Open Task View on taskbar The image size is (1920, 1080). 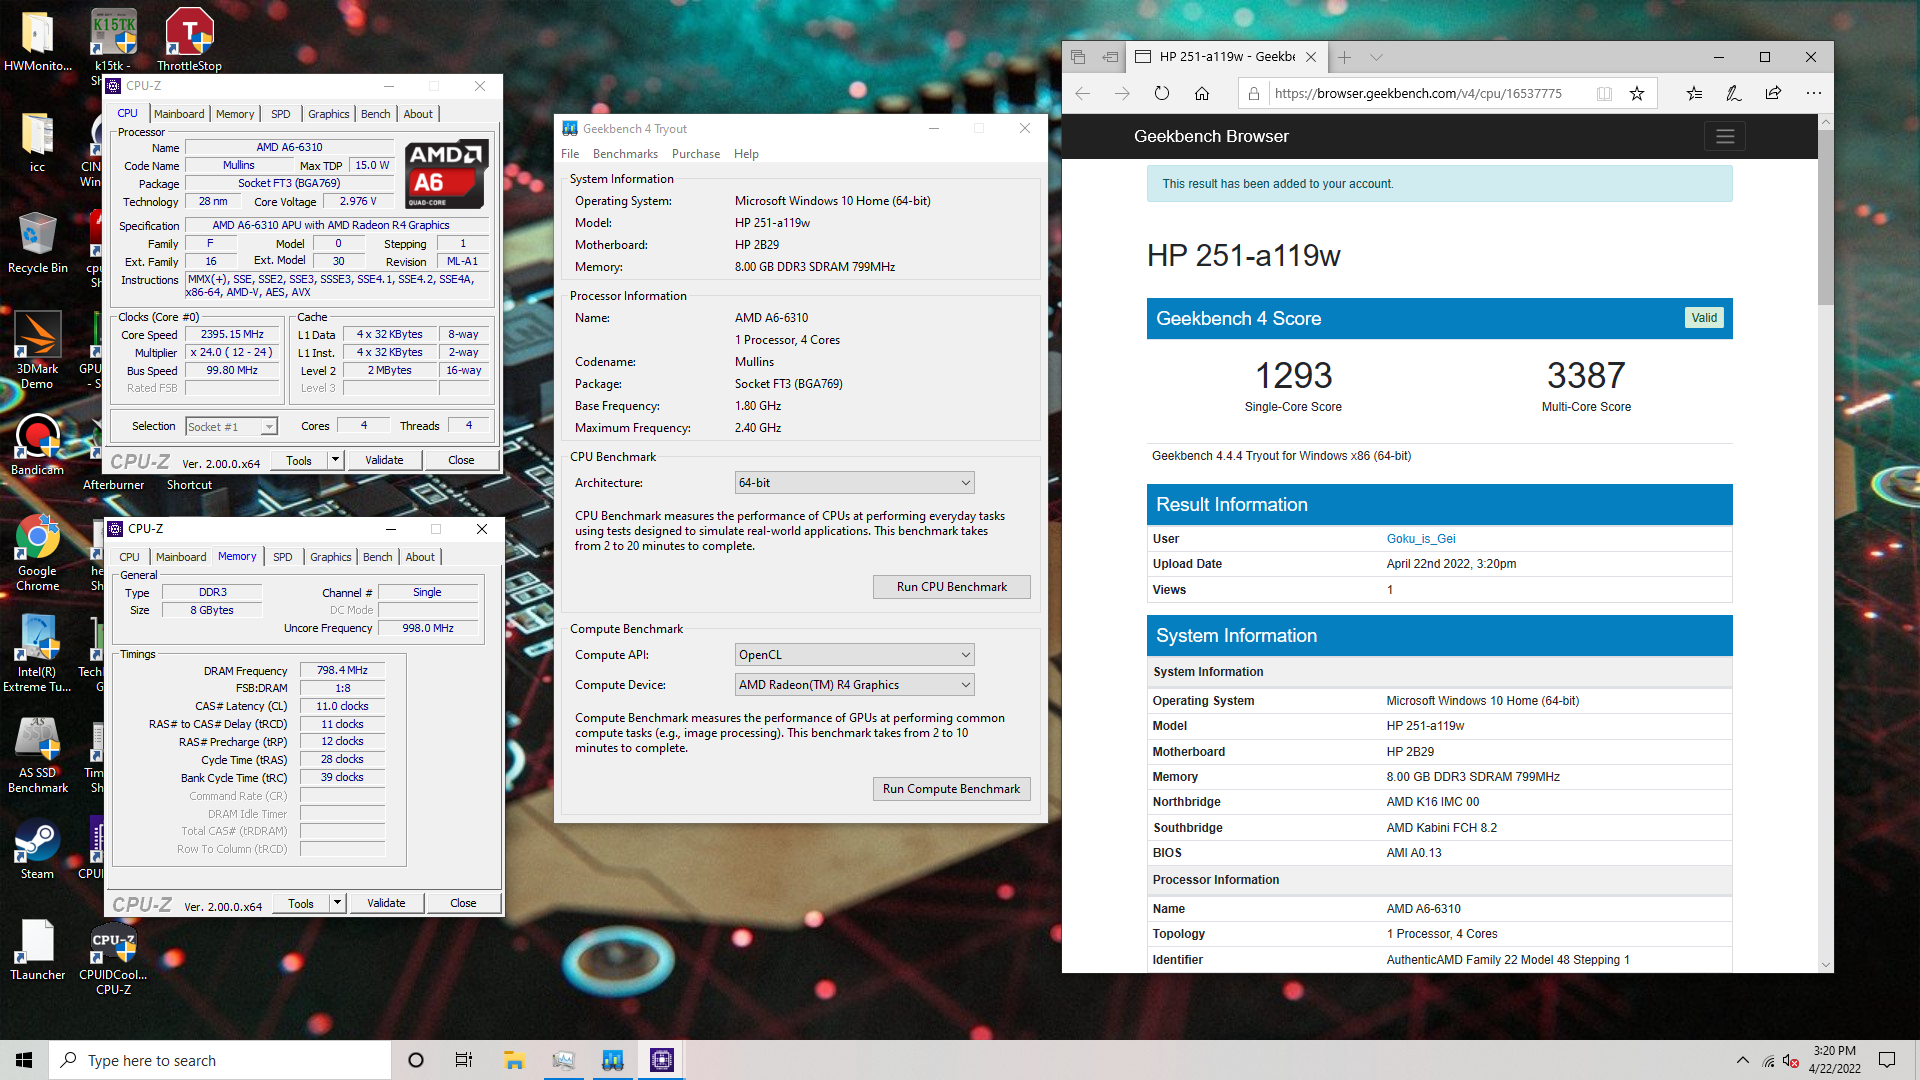tap(464, 1060)
